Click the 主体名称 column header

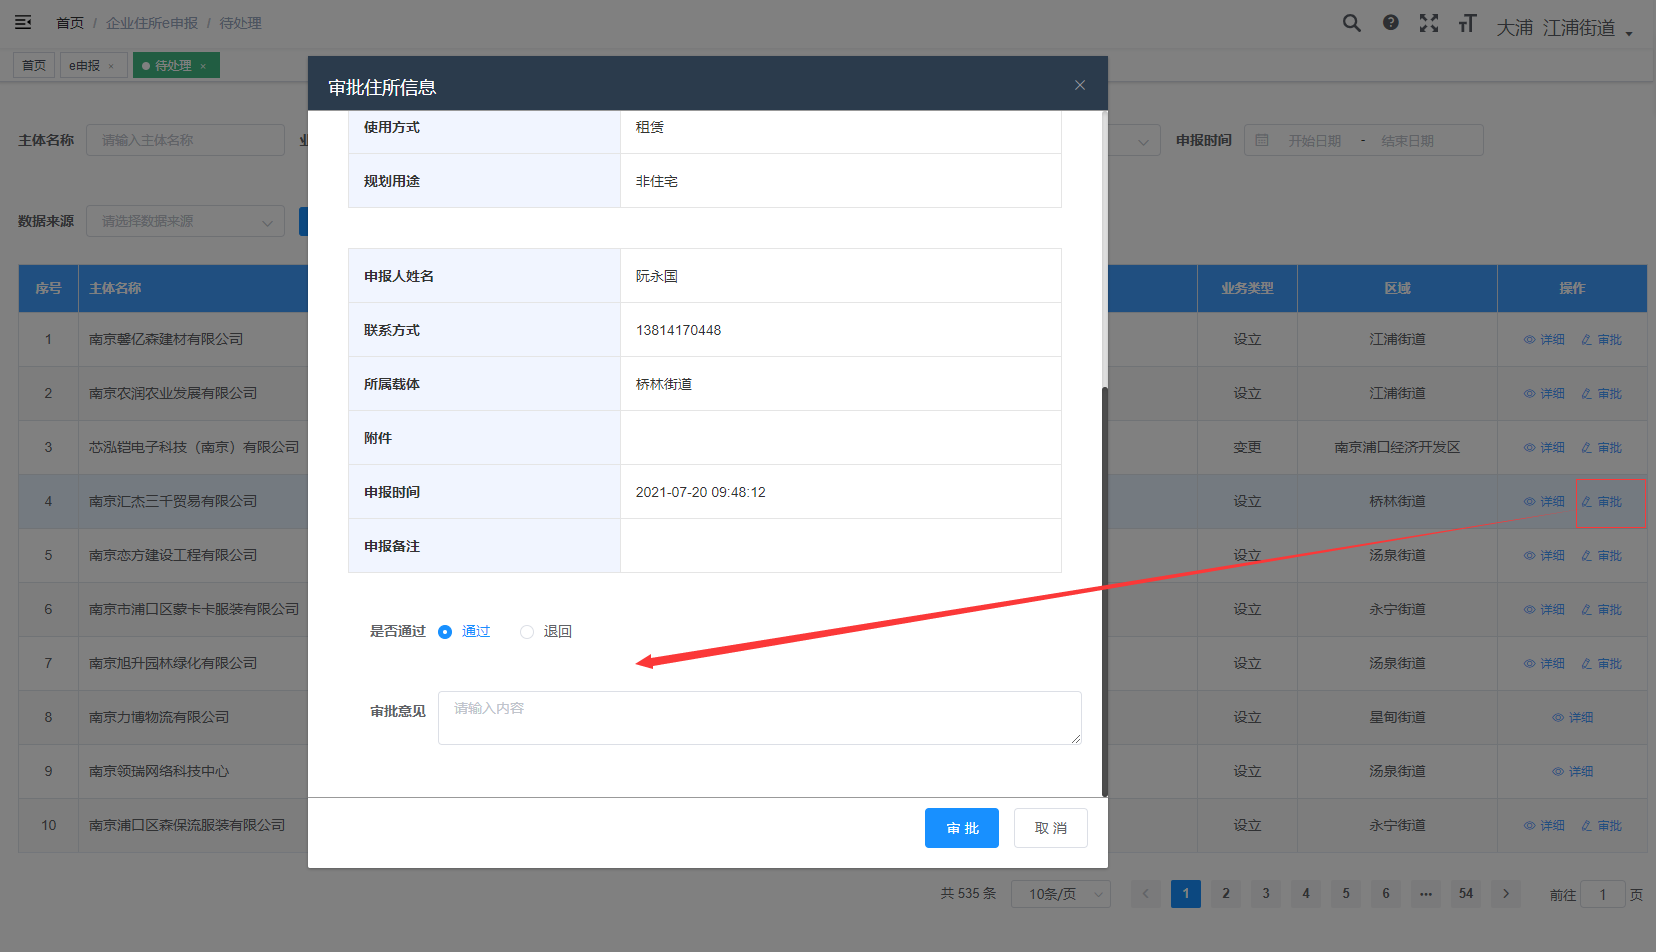click(x=115, y=288)
